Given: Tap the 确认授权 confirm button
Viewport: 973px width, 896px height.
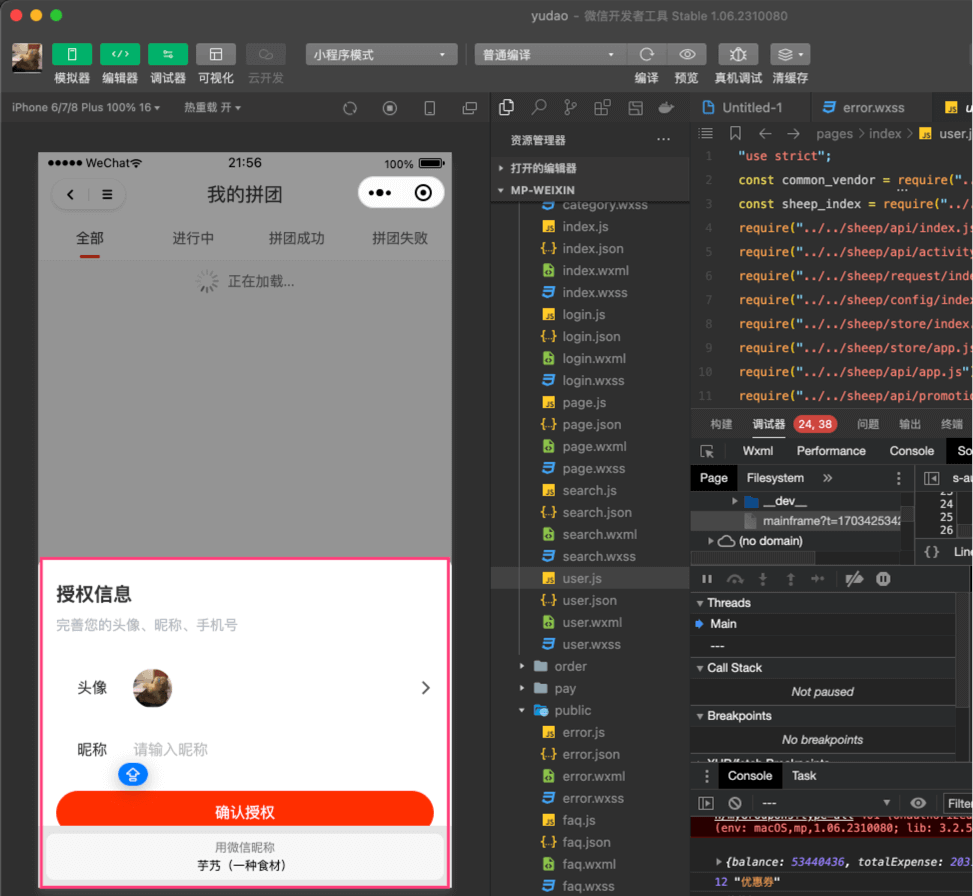Looking at the screenshot, I should click(245, 810).
